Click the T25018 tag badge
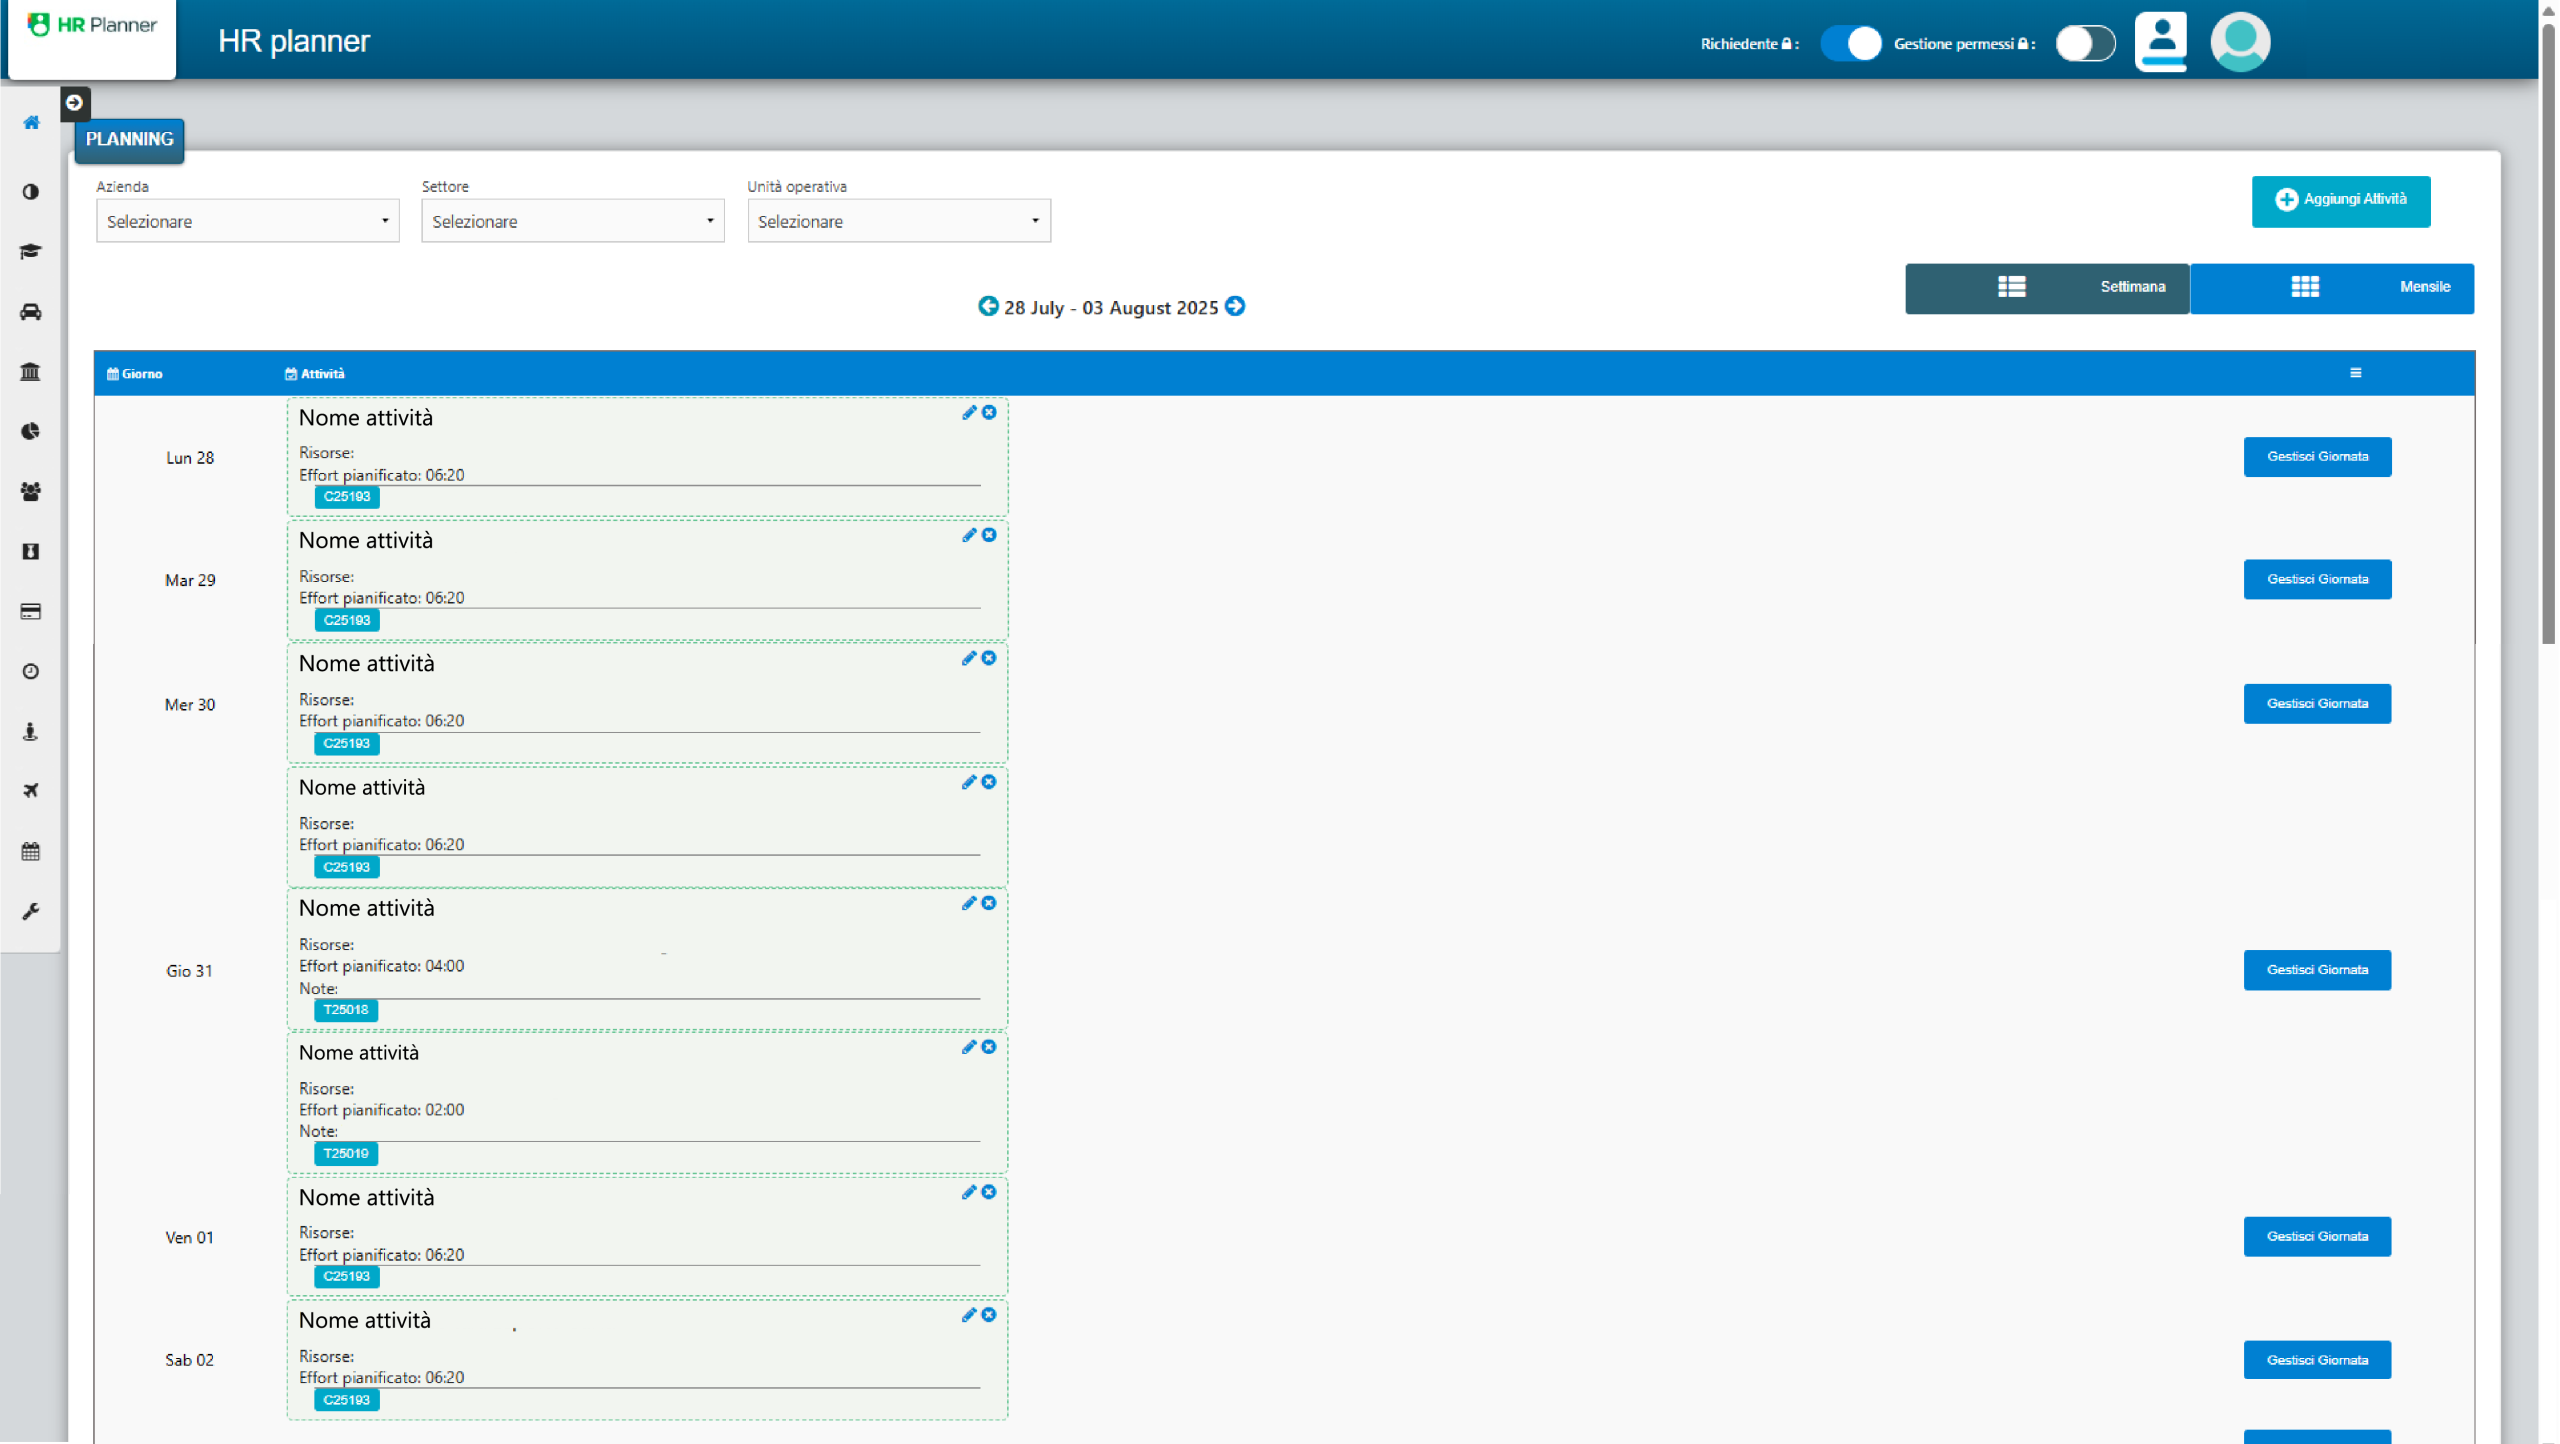Viewport: 2560px width, 1444px height. coord(346,1010)
